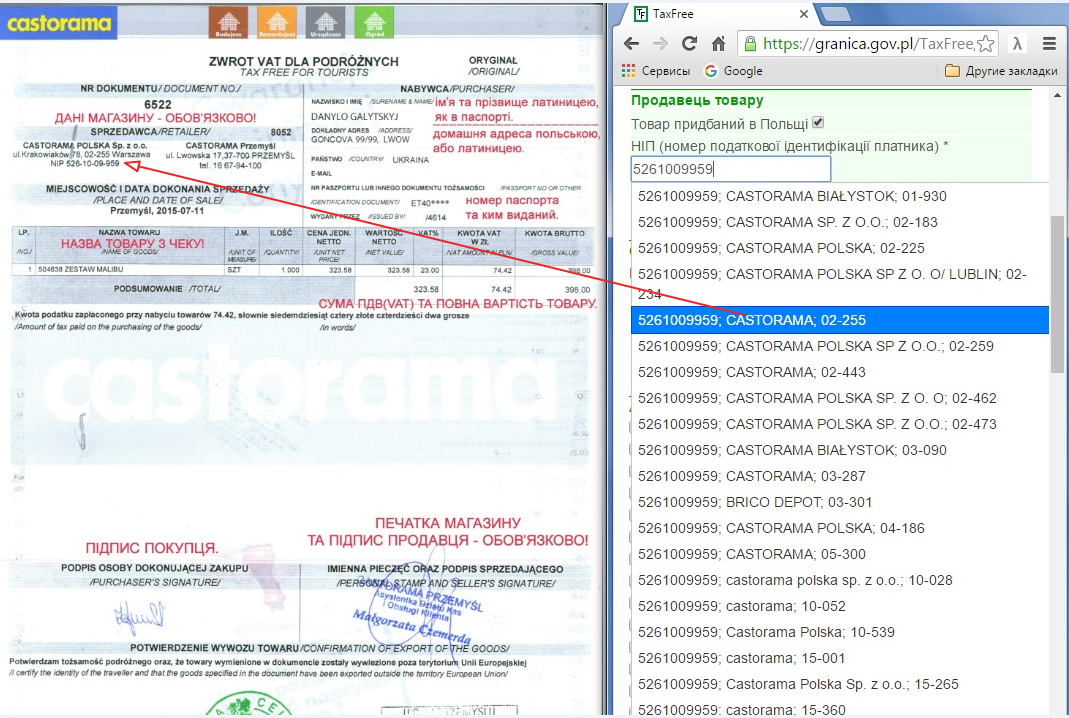Click the Urządzam gray house icon

325,22
